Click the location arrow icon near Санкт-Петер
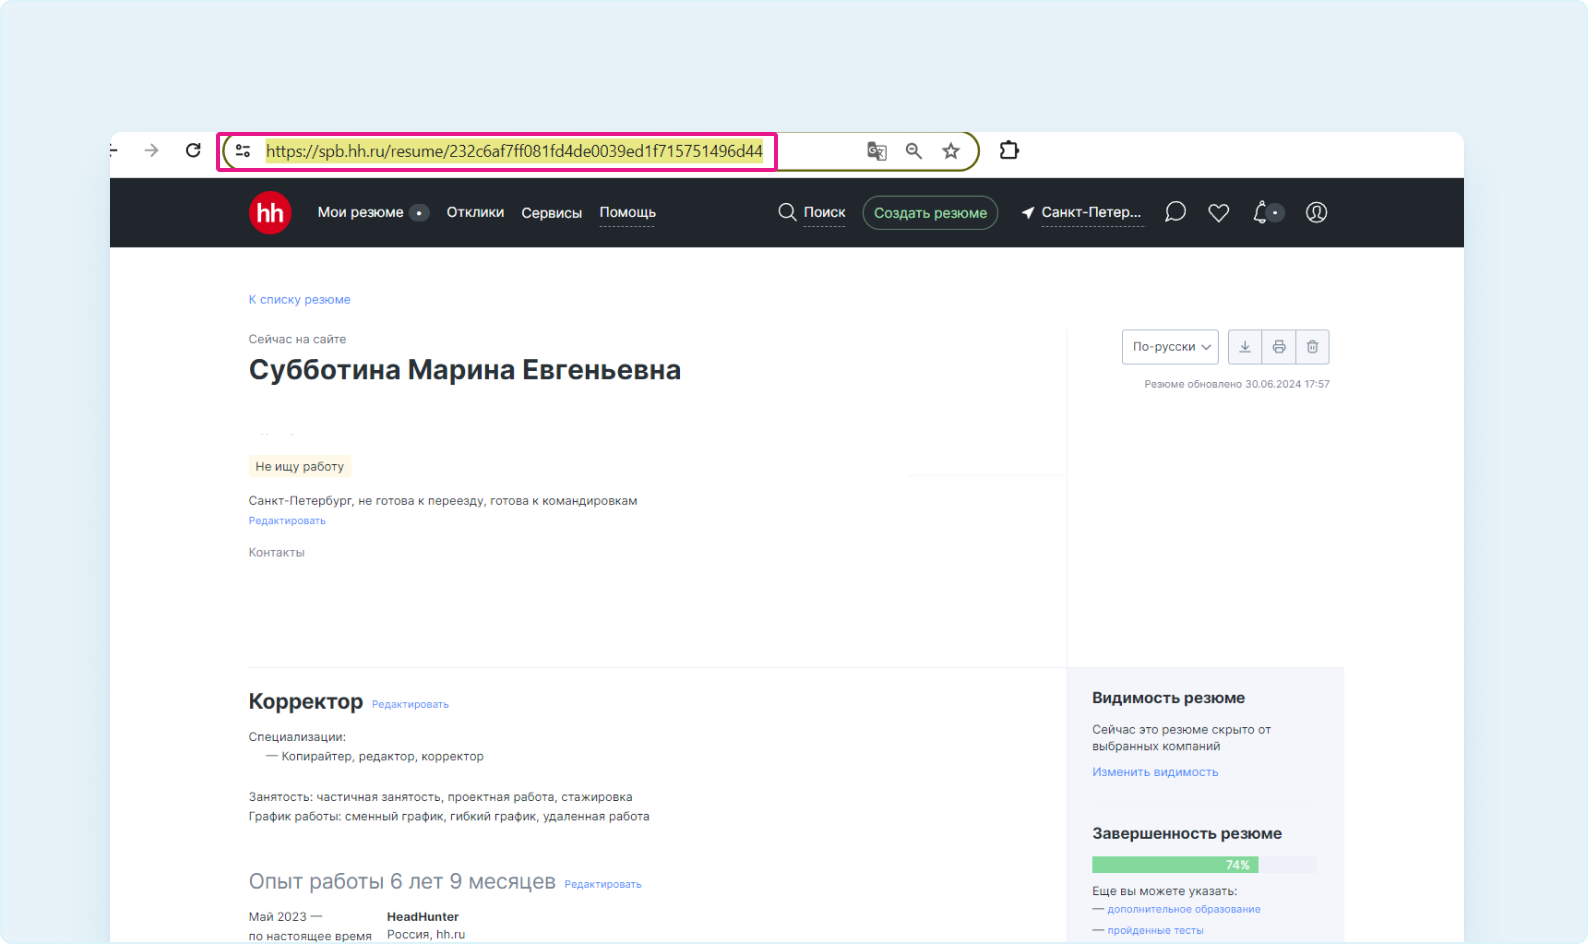This screenshot has width=1588, height=944. tap(1028, 213)
